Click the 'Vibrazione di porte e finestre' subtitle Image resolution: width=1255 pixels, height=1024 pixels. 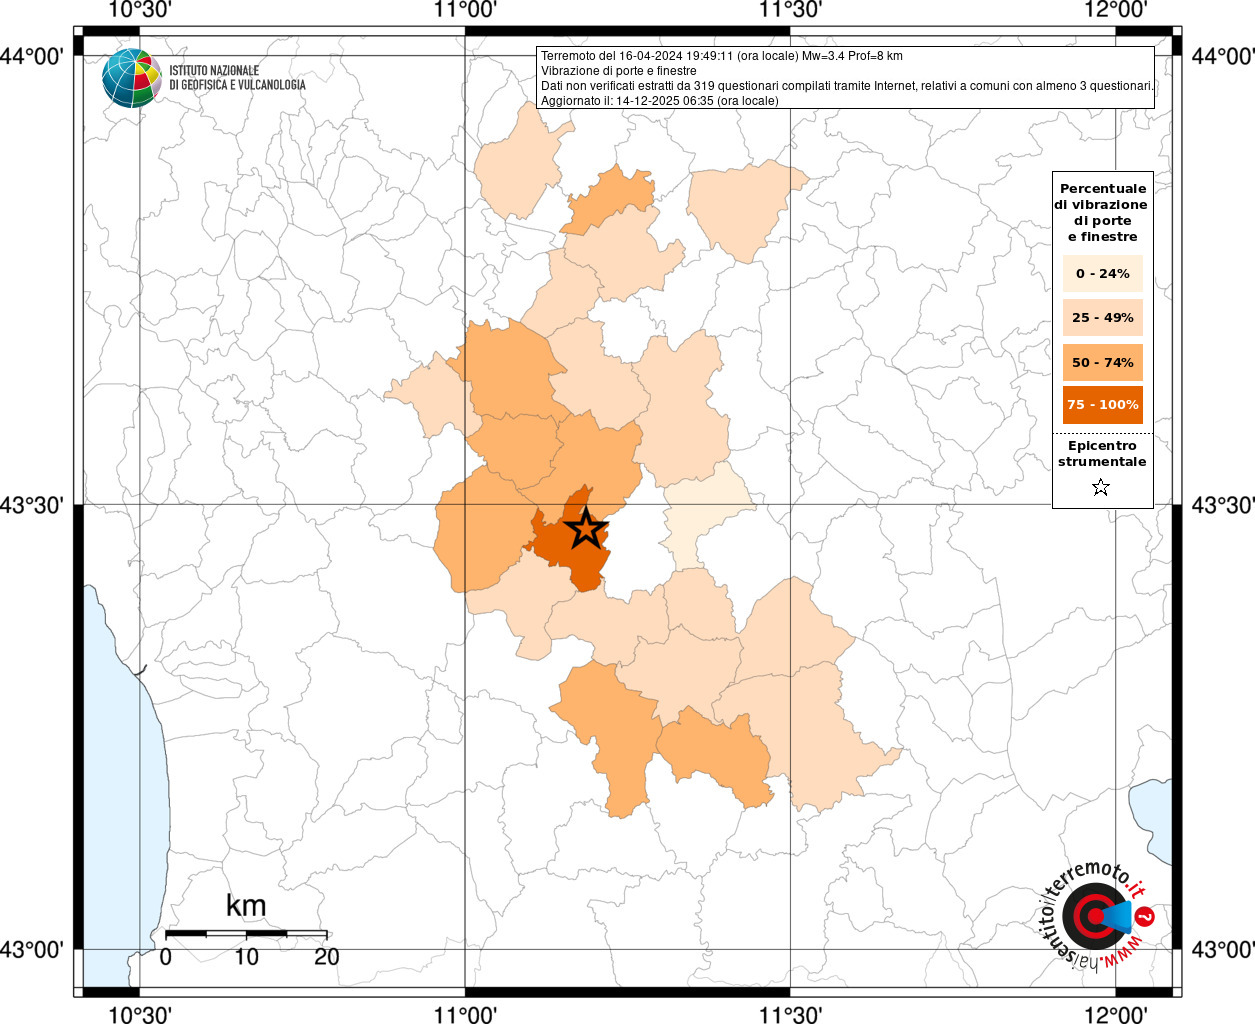(619, 71)
